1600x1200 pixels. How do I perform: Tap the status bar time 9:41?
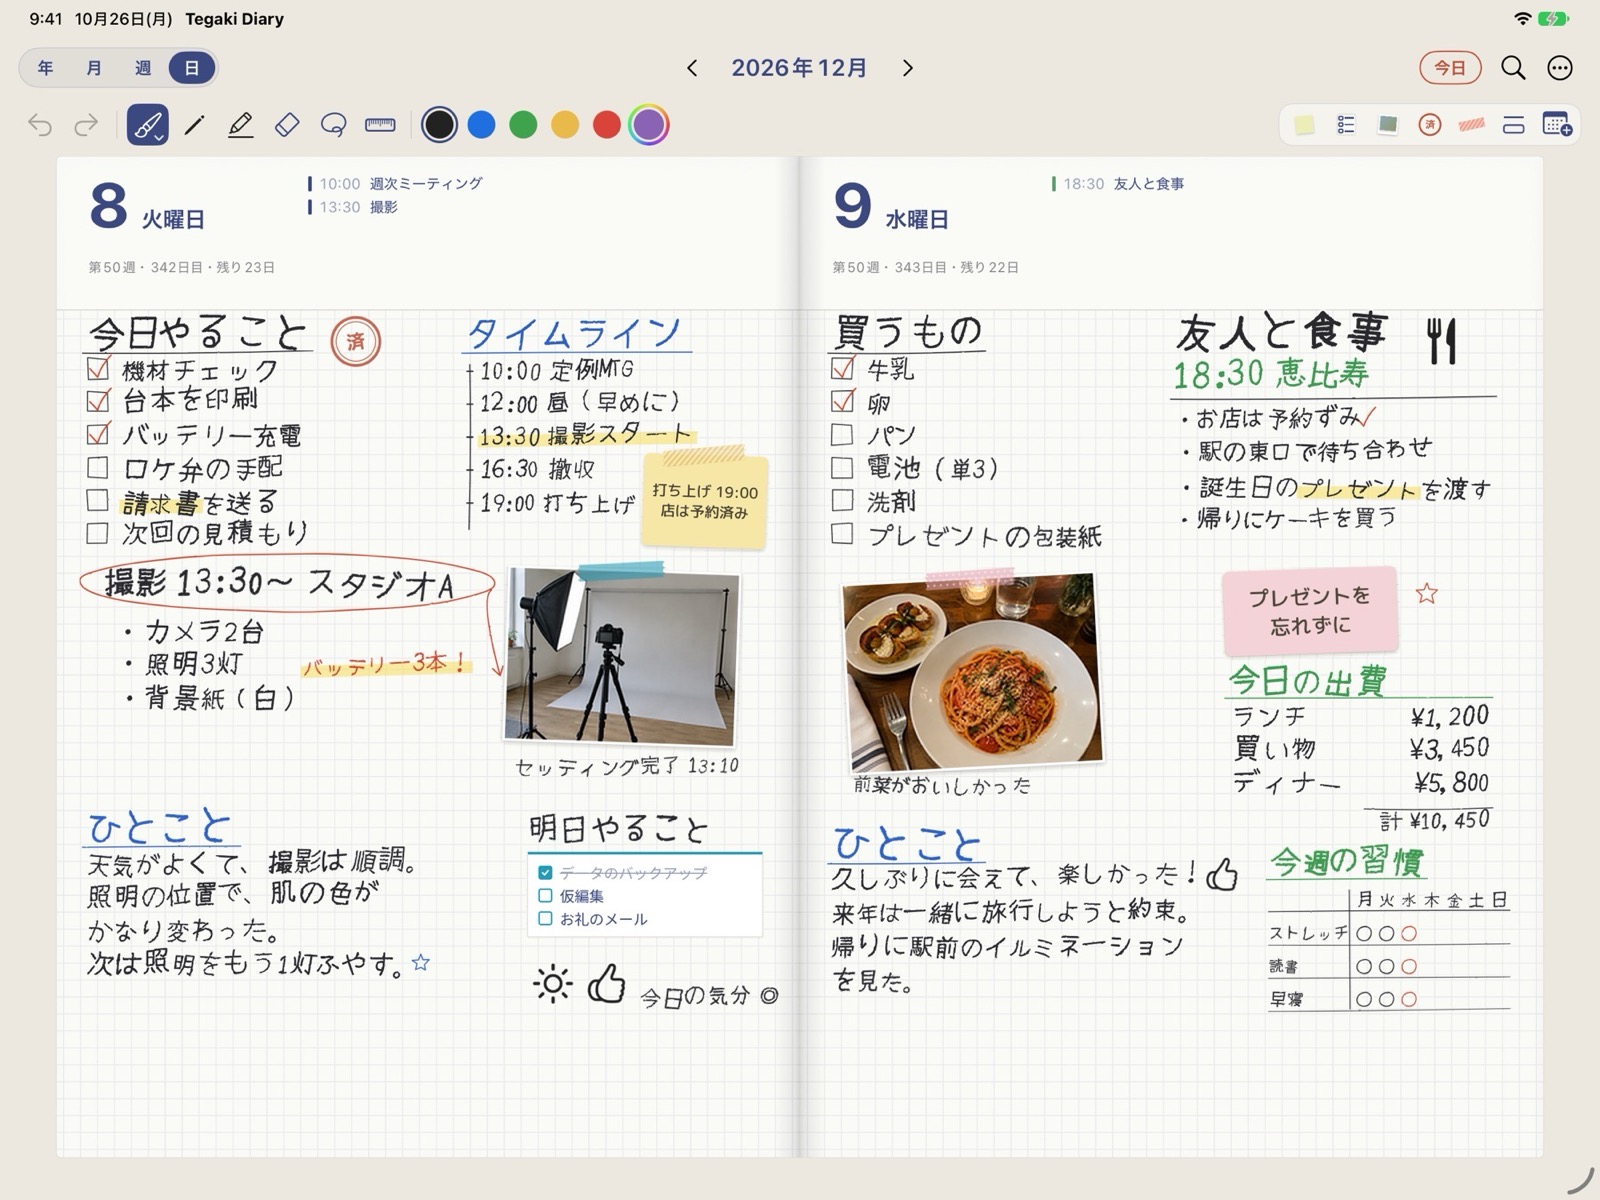click(x=46, y=19)
